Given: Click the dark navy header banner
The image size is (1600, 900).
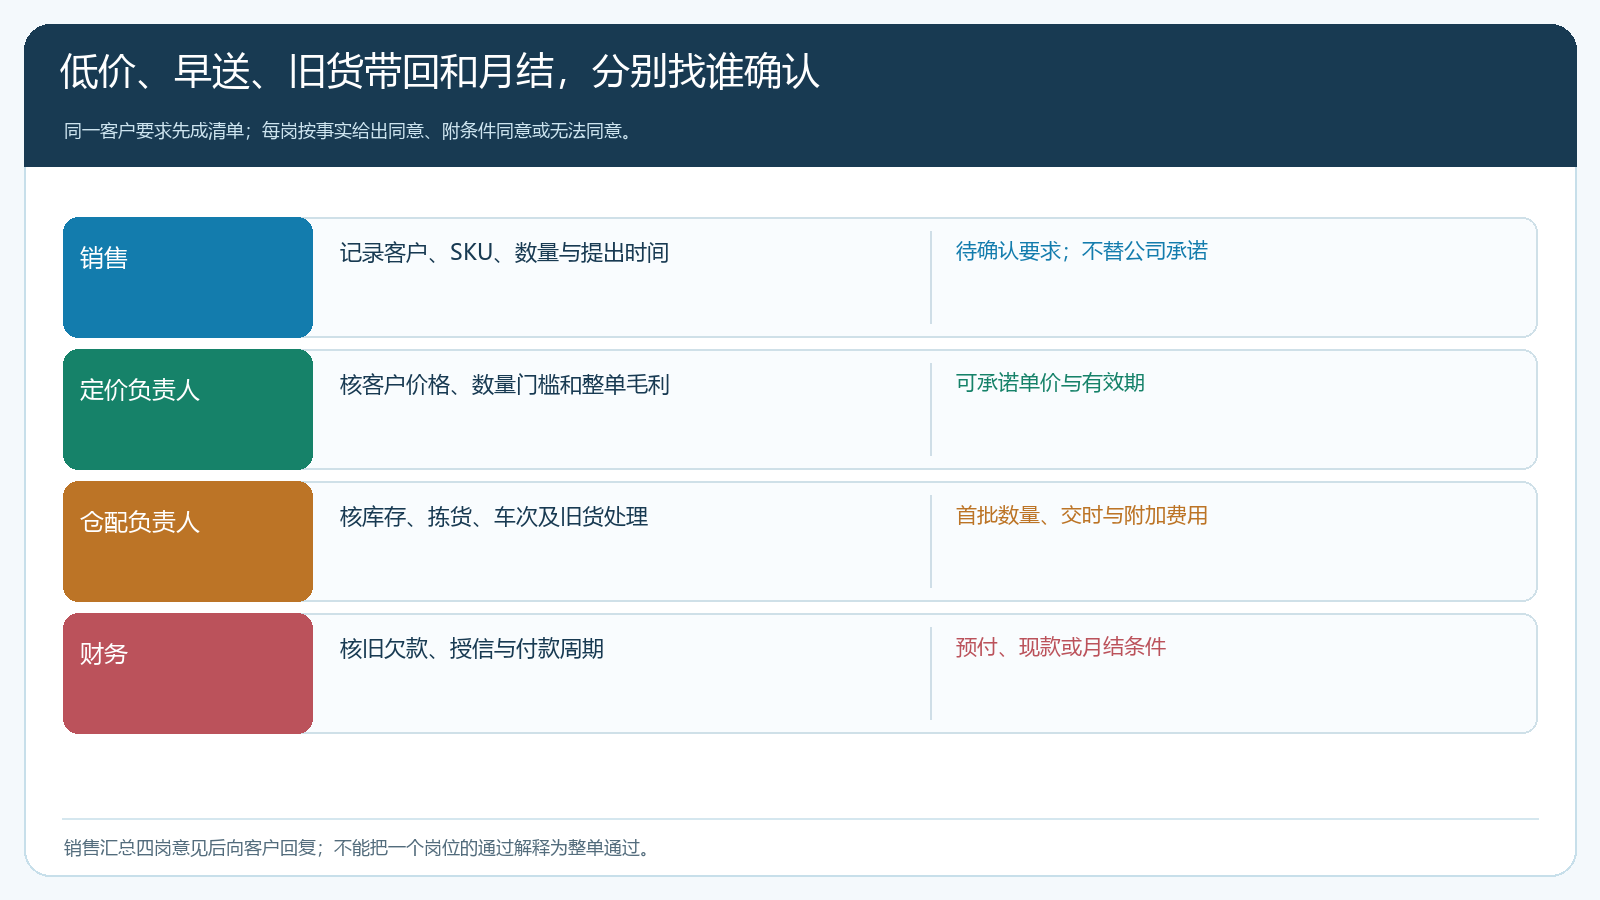Looking at the screenshot, I should pyautogui.click(x=800, y=95).
